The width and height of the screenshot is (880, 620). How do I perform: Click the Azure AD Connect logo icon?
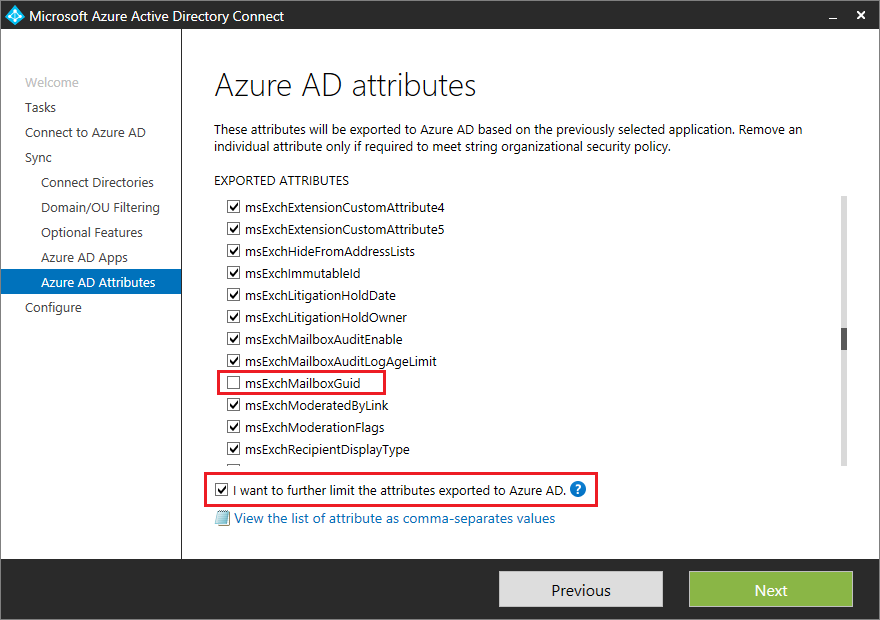pyautogui.click(x=15, y=16)
